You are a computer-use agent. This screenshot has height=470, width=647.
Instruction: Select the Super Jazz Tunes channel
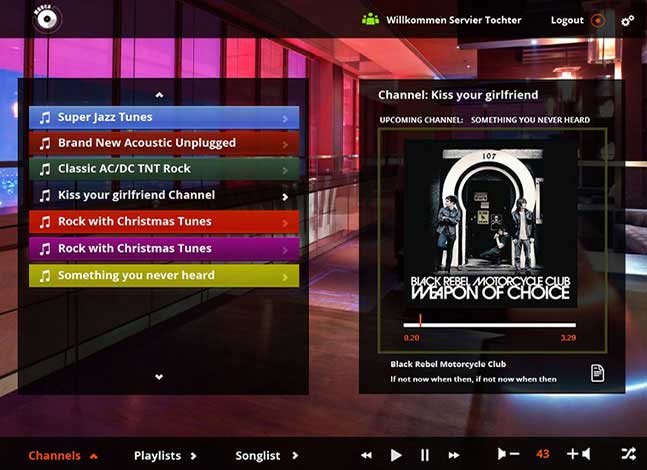[x=164, y=118]
